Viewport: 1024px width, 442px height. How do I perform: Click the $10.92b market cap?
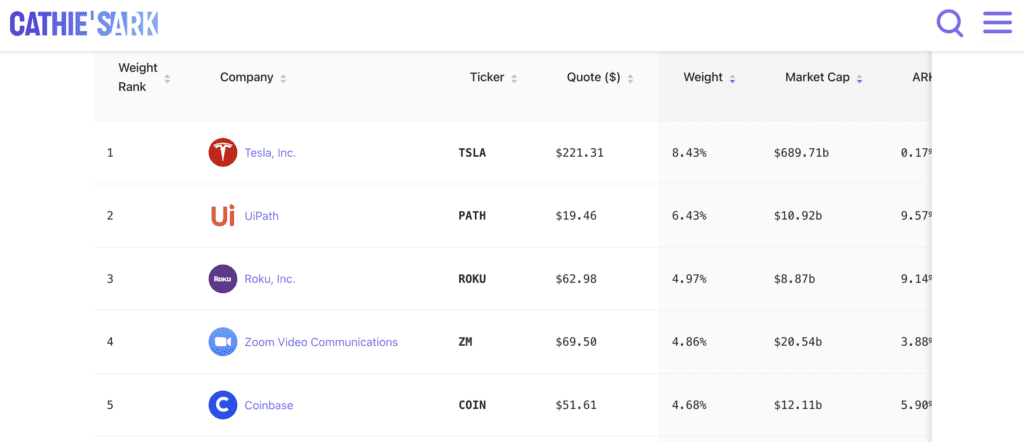(798, 215)
